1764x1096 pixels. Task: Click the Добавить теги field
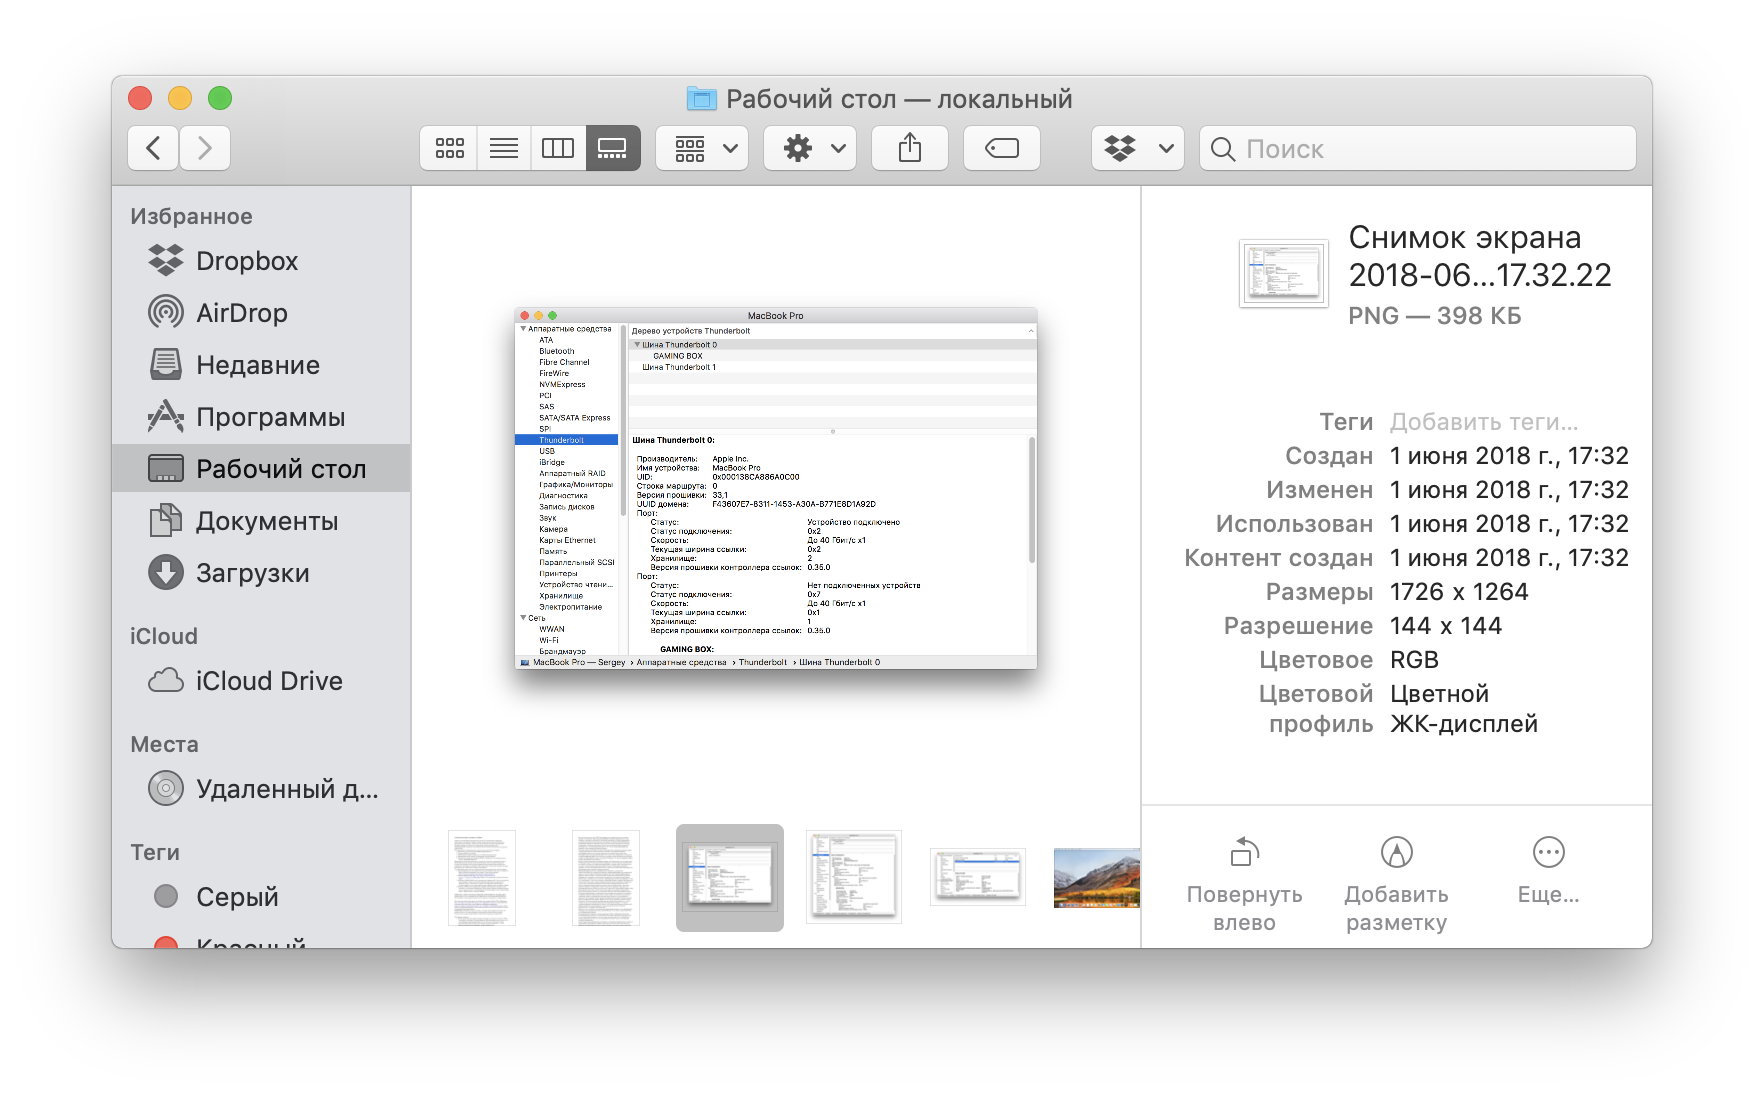[x=1484, y=422]
